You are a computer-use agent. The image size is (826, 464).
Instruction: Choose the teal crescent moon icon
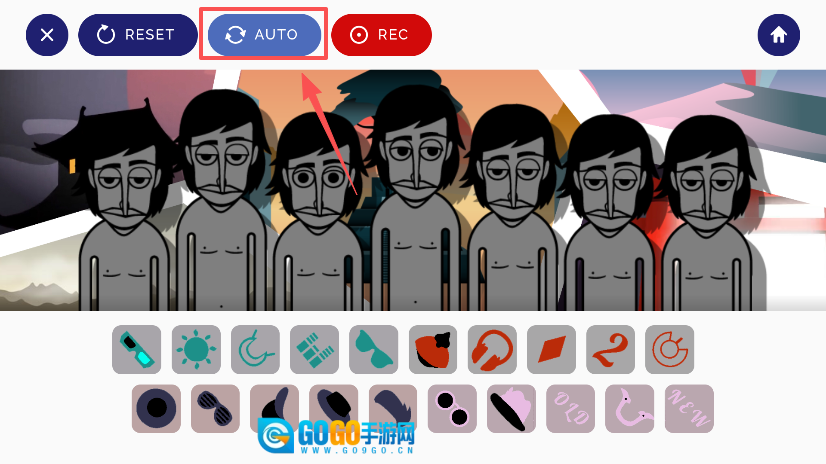(255, 349)
